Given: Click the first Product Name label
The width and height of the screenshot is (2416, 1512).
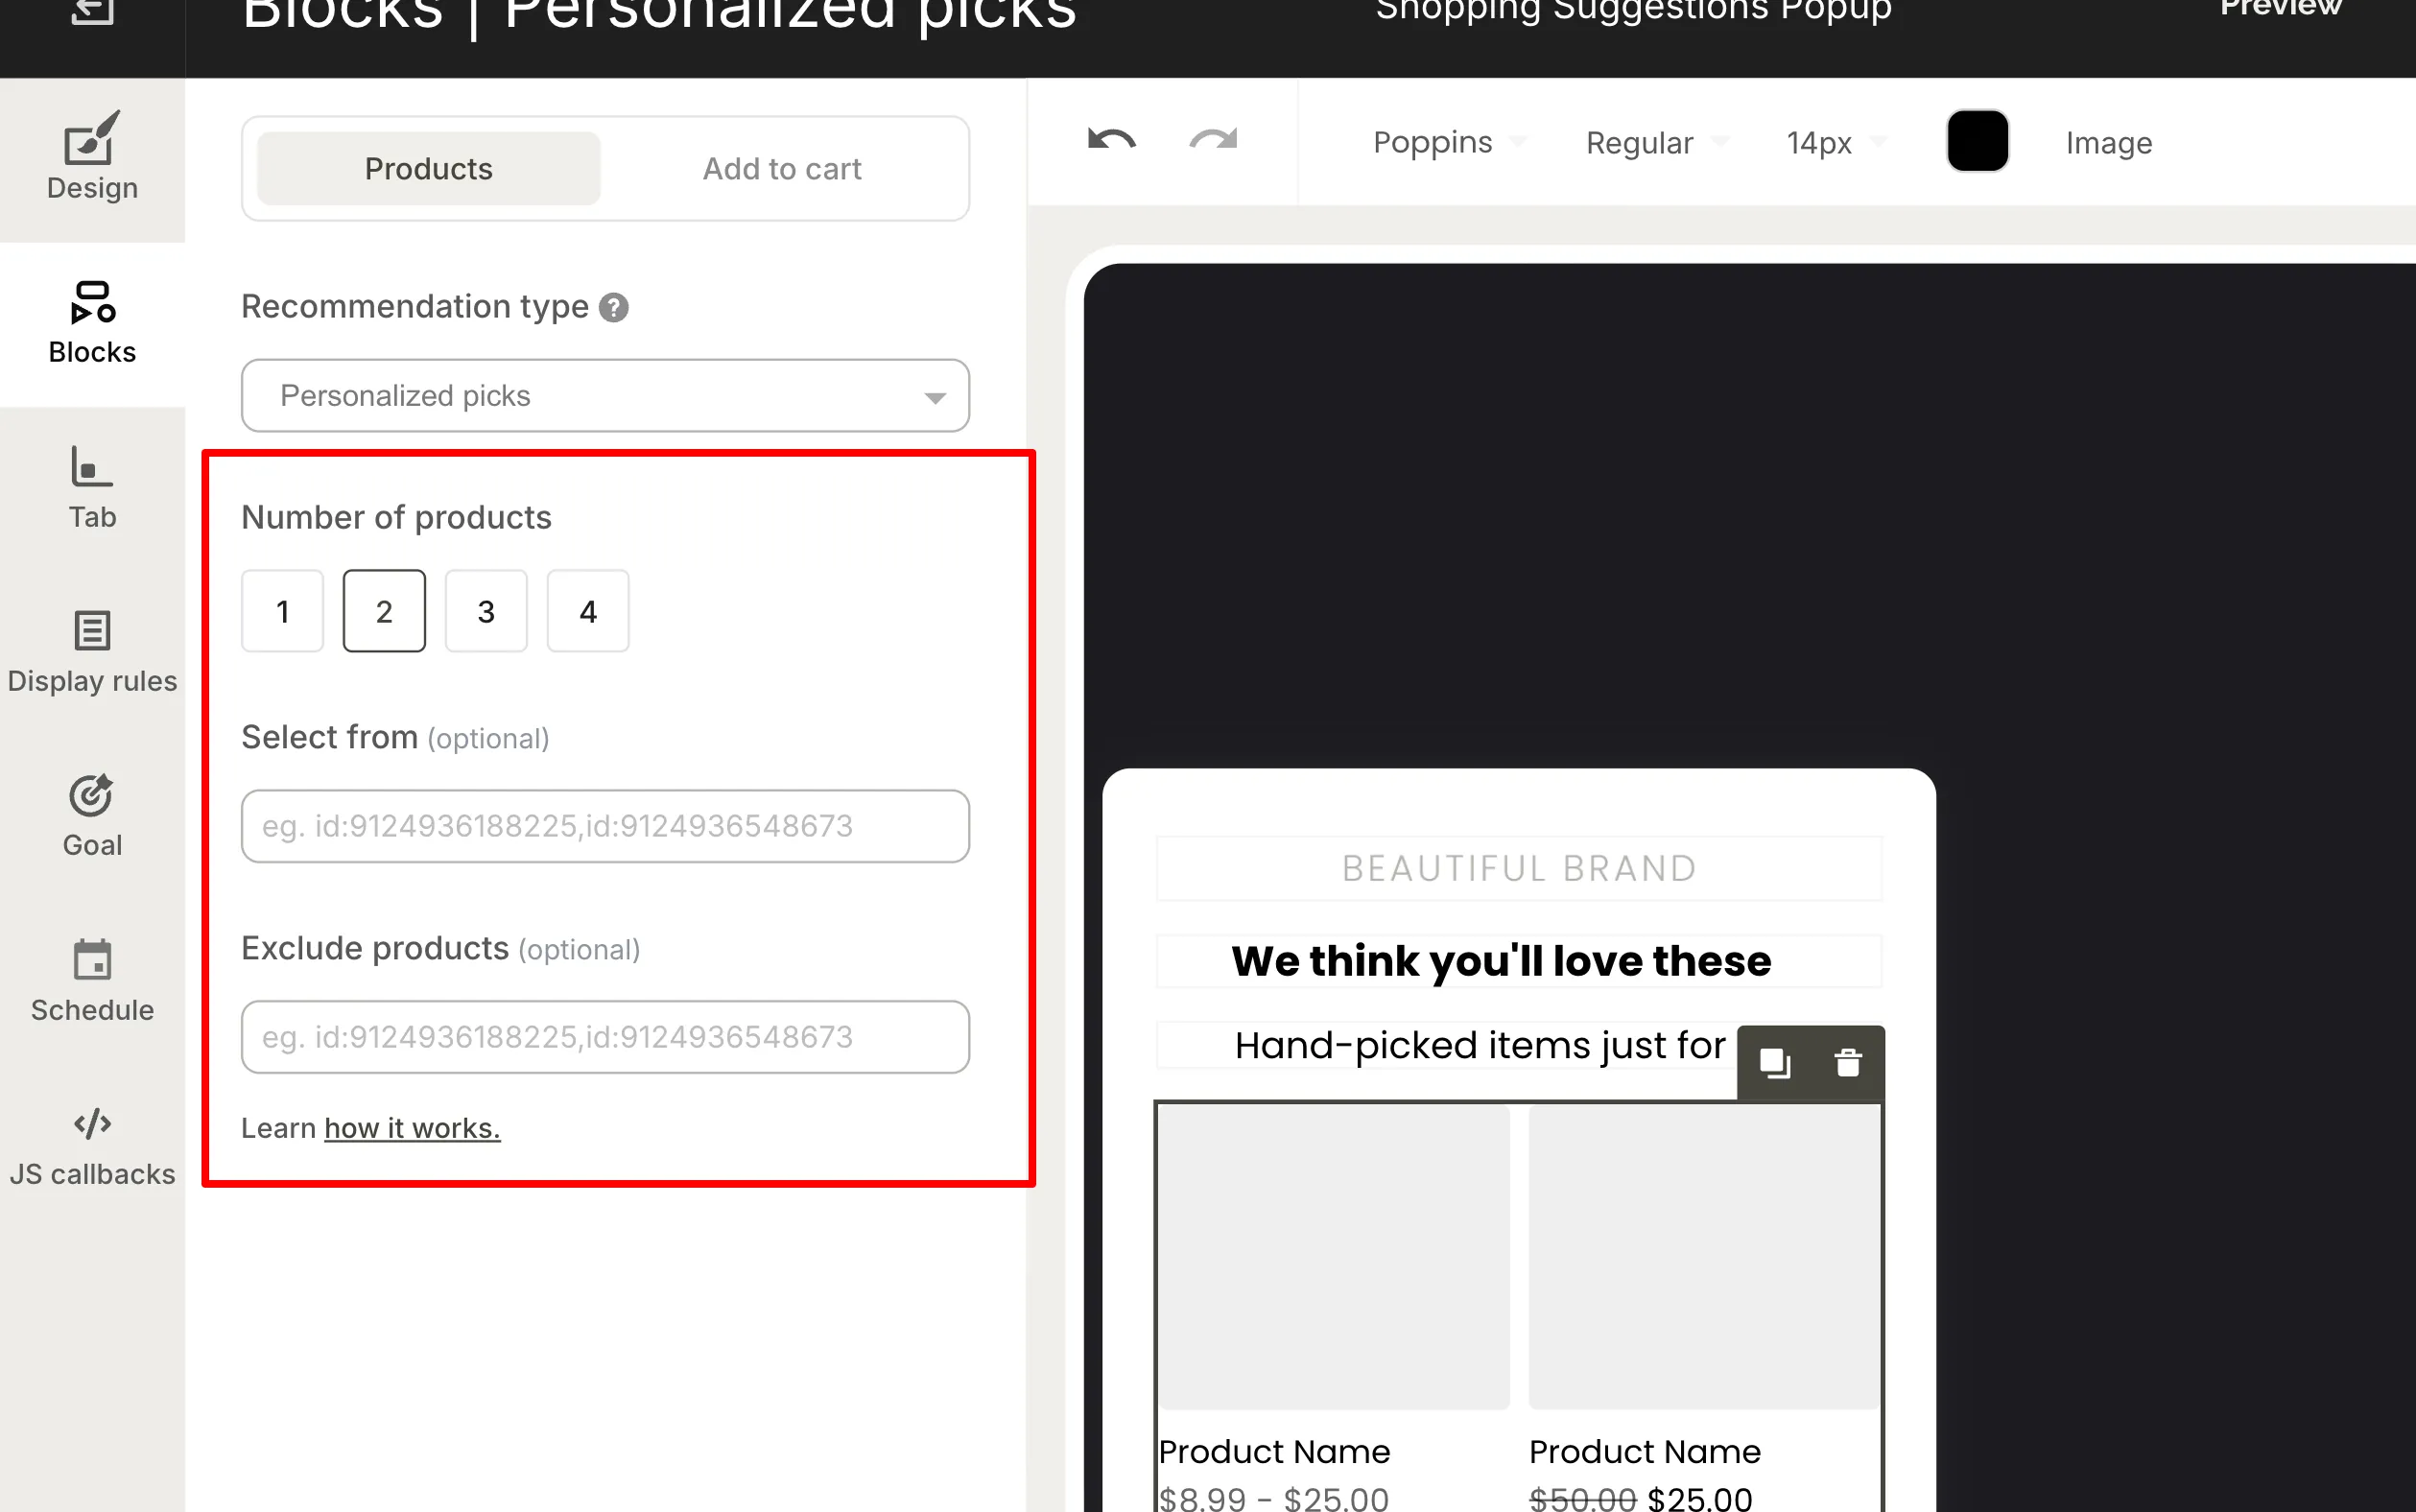Looking at the screenshot, I should pyautogui.click(x=1274, y=1451).
